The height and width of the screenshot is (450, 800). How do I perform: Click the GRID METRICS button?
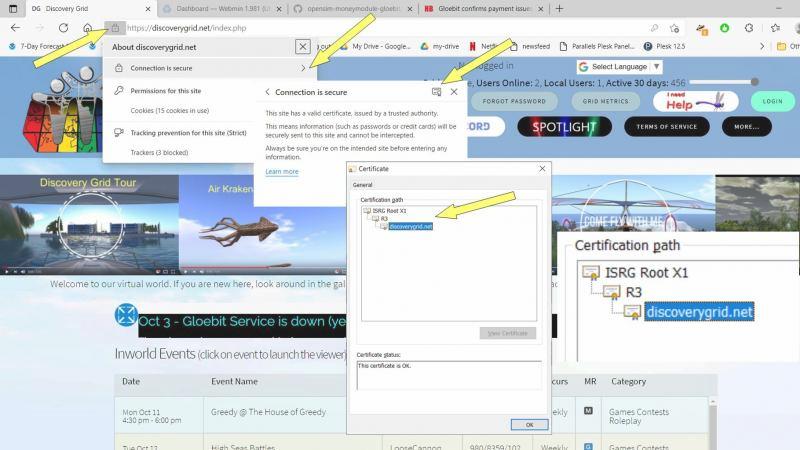pos(606,102)
